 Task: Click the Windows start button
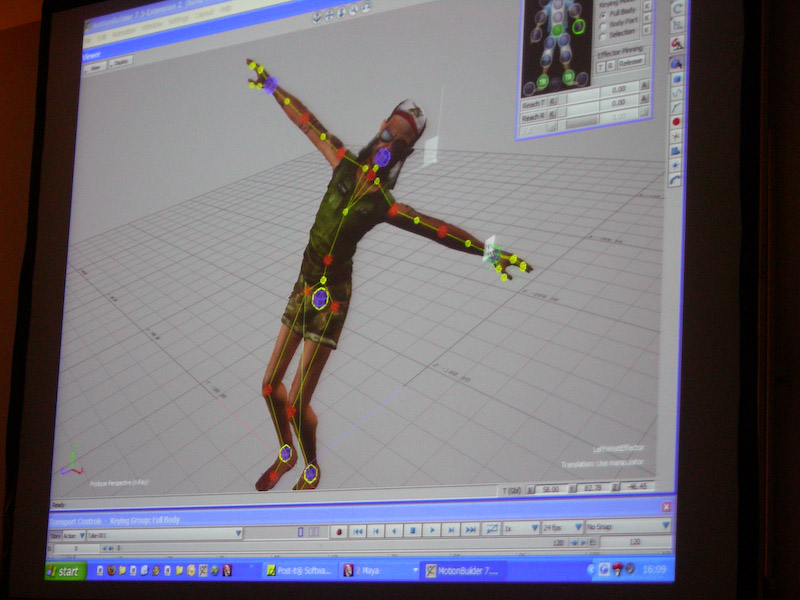point(65,571)
